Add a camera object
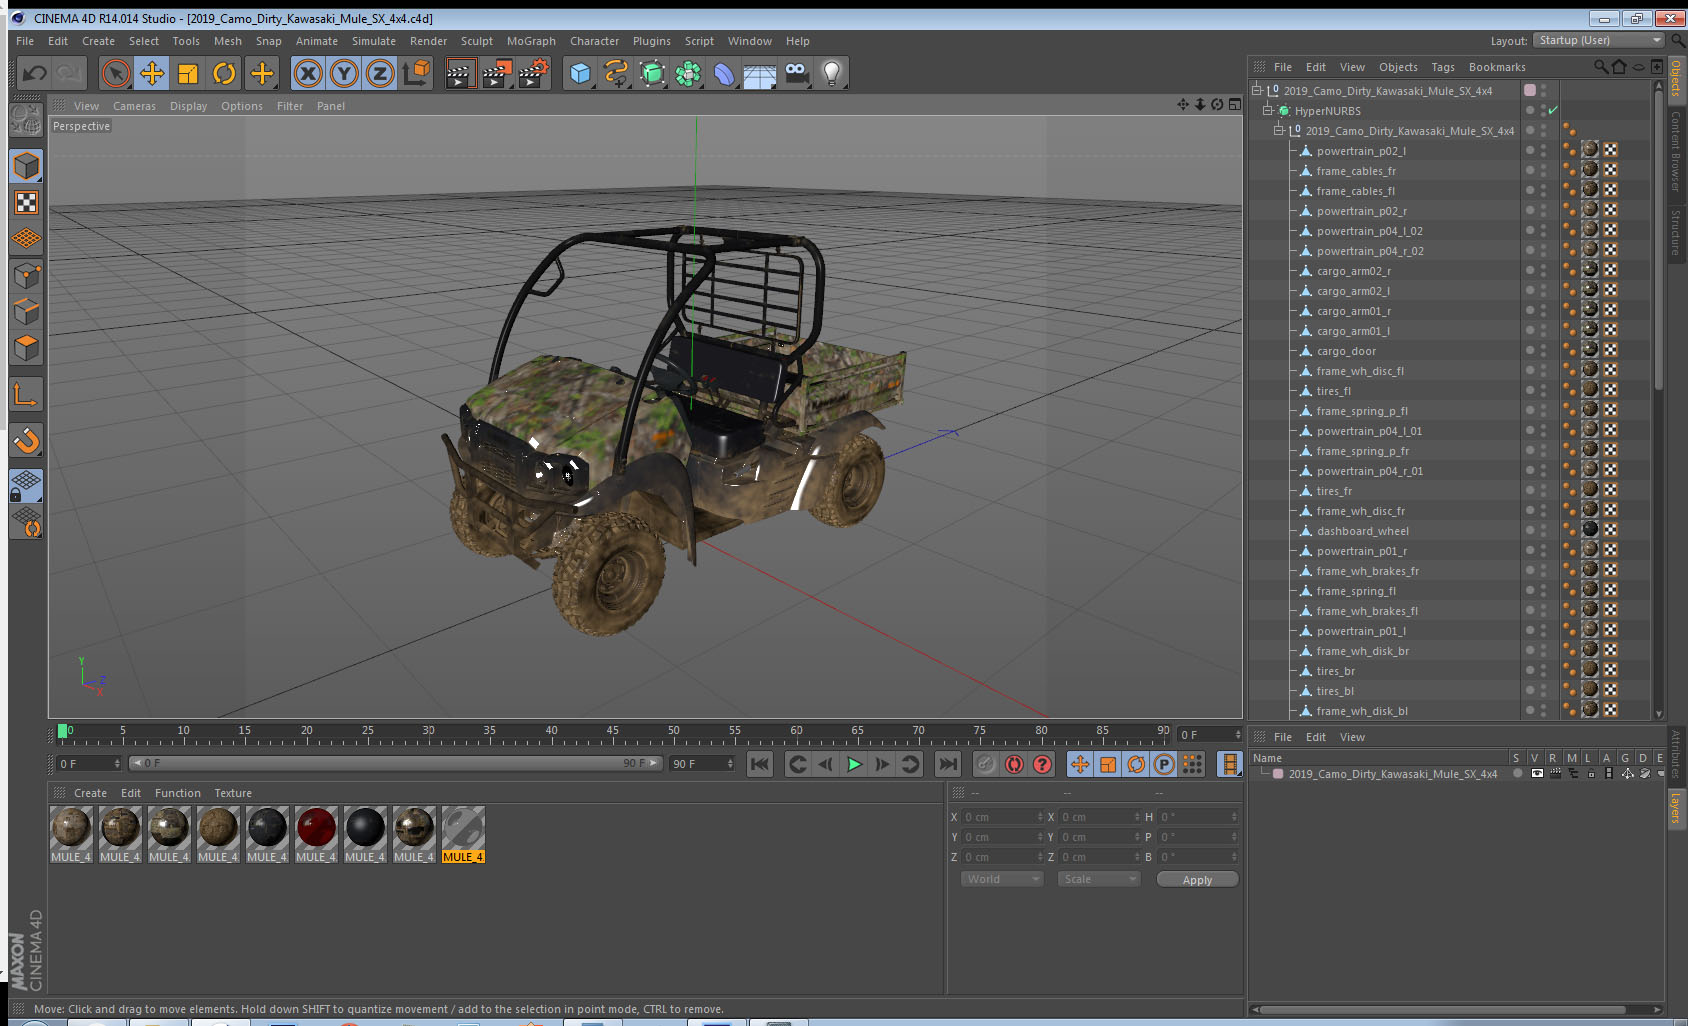The height and width of the screenshot is (1026, 1688). click(x=796, y=73)
